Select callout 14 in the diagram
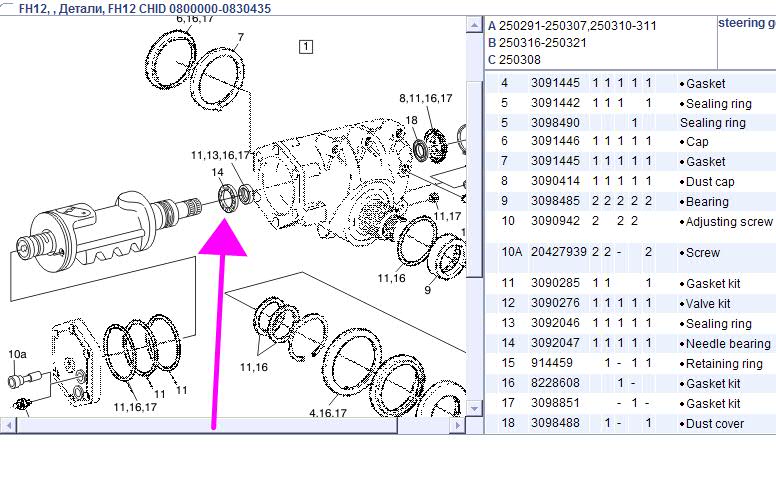The width and height of the screenshot is (776, 501). coord(217,173)
